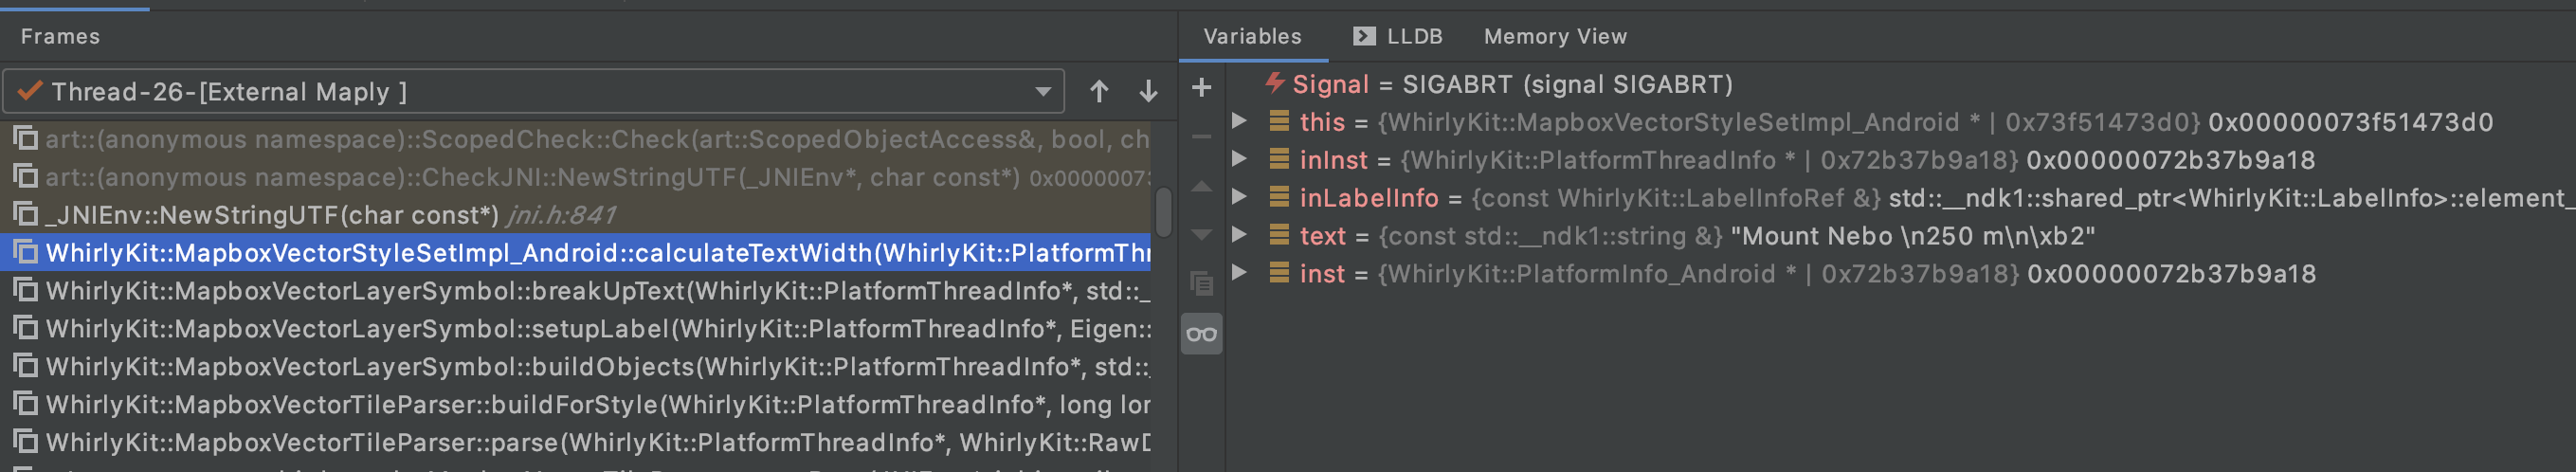Select the Frames panel header
The image size is (2576, 472).
click(x=60, y=36)
